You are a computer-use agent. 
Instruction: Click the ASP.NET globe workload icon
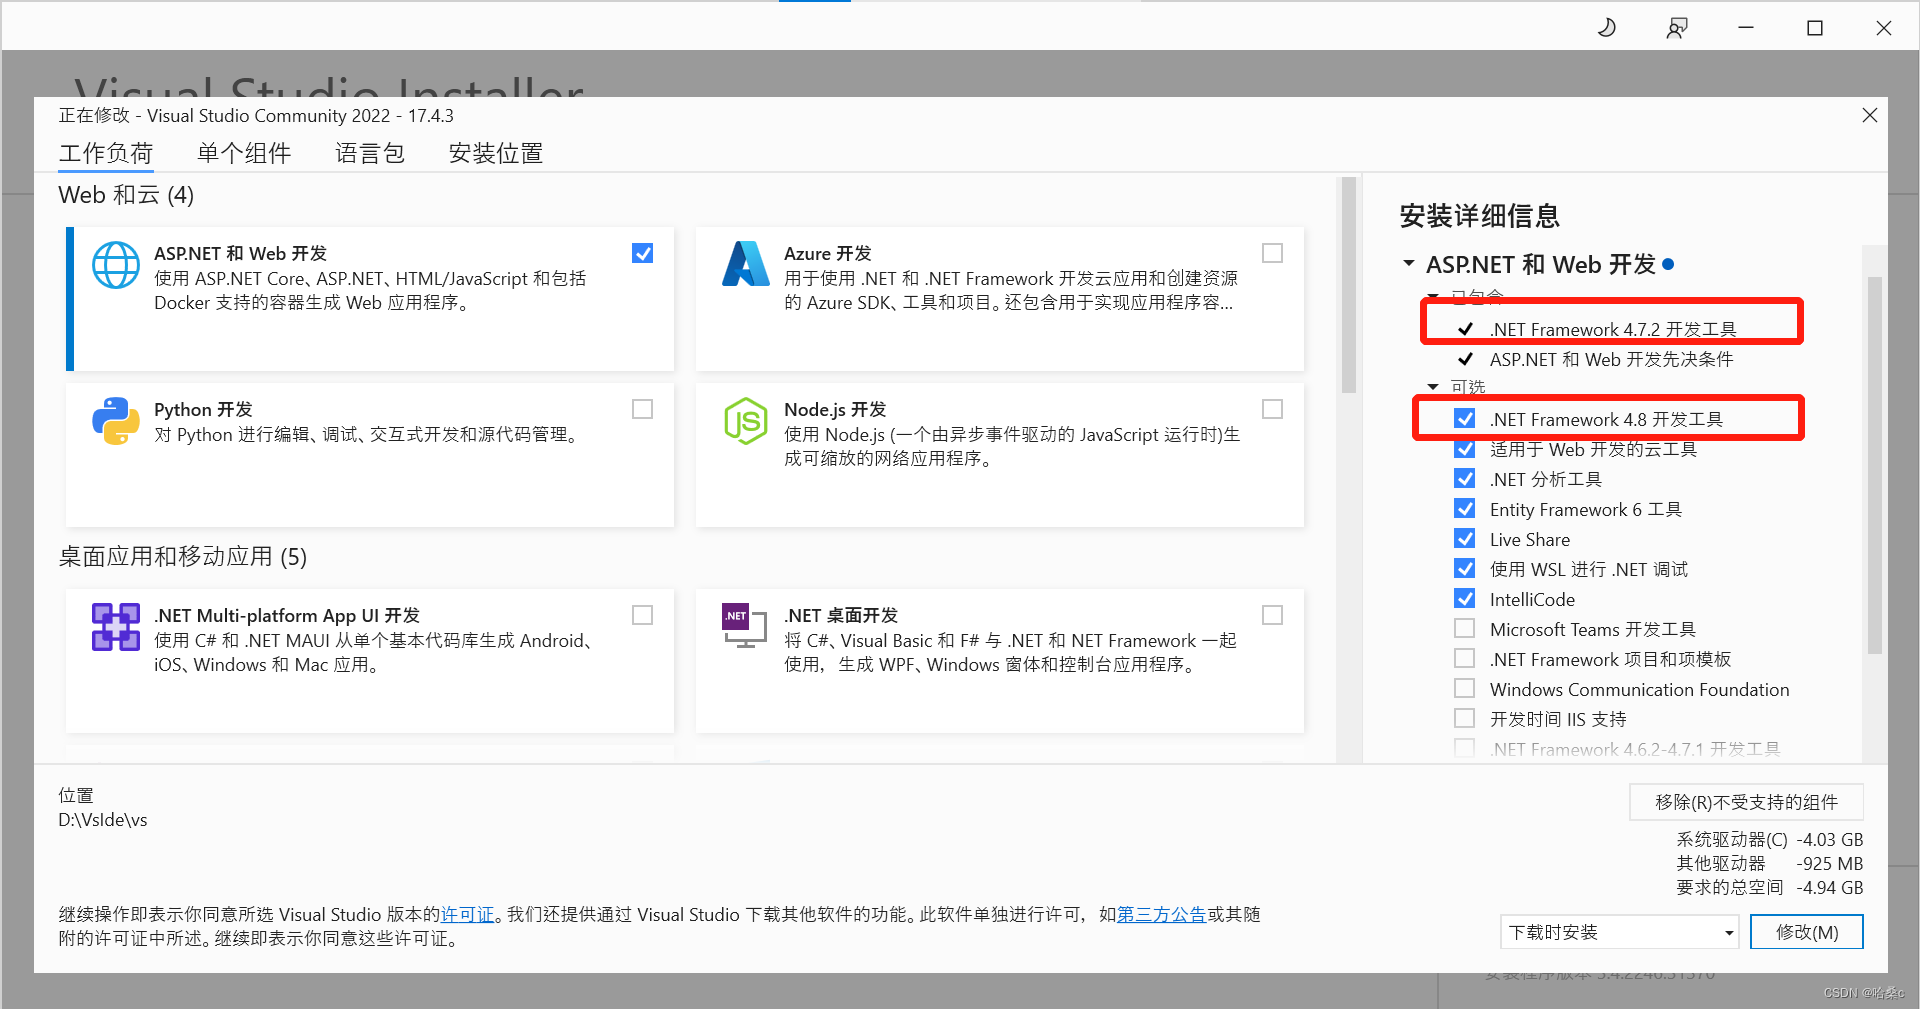pos(116,265)
